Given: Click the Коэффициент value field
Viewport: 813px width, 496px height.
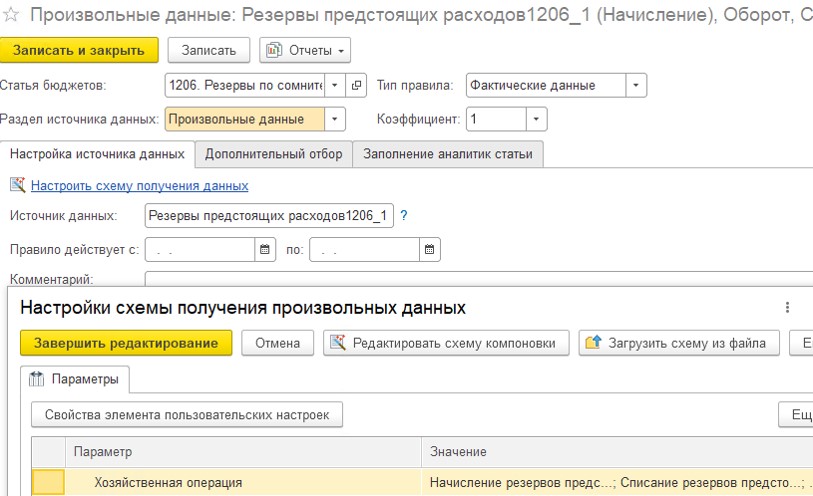Looking at the screenshot, I should [497, 119].
